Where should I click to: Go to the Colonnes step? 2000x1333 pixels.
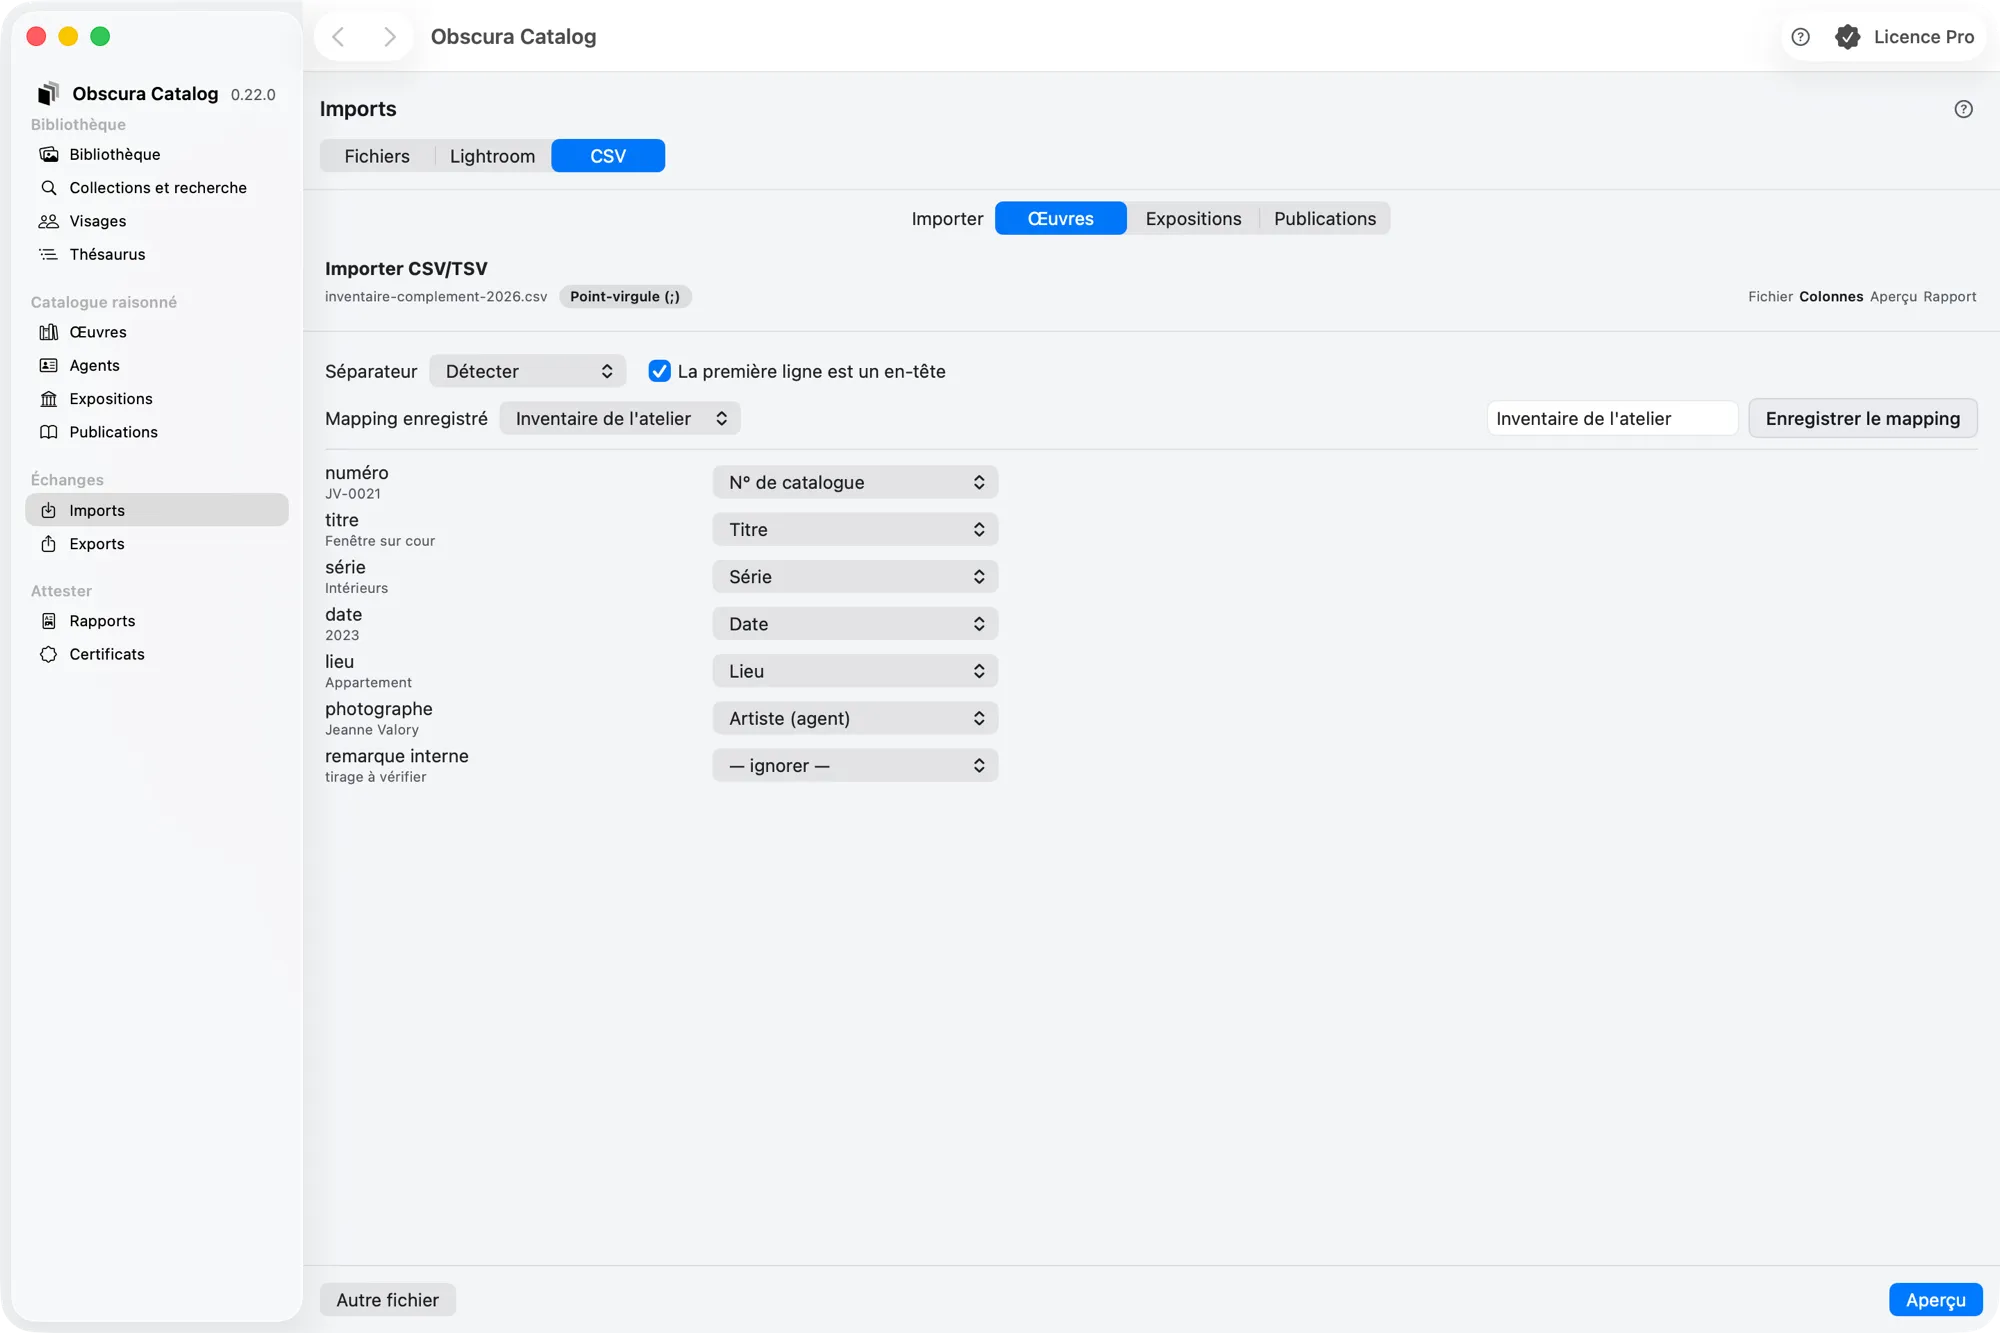click(x=1831, y=296)
